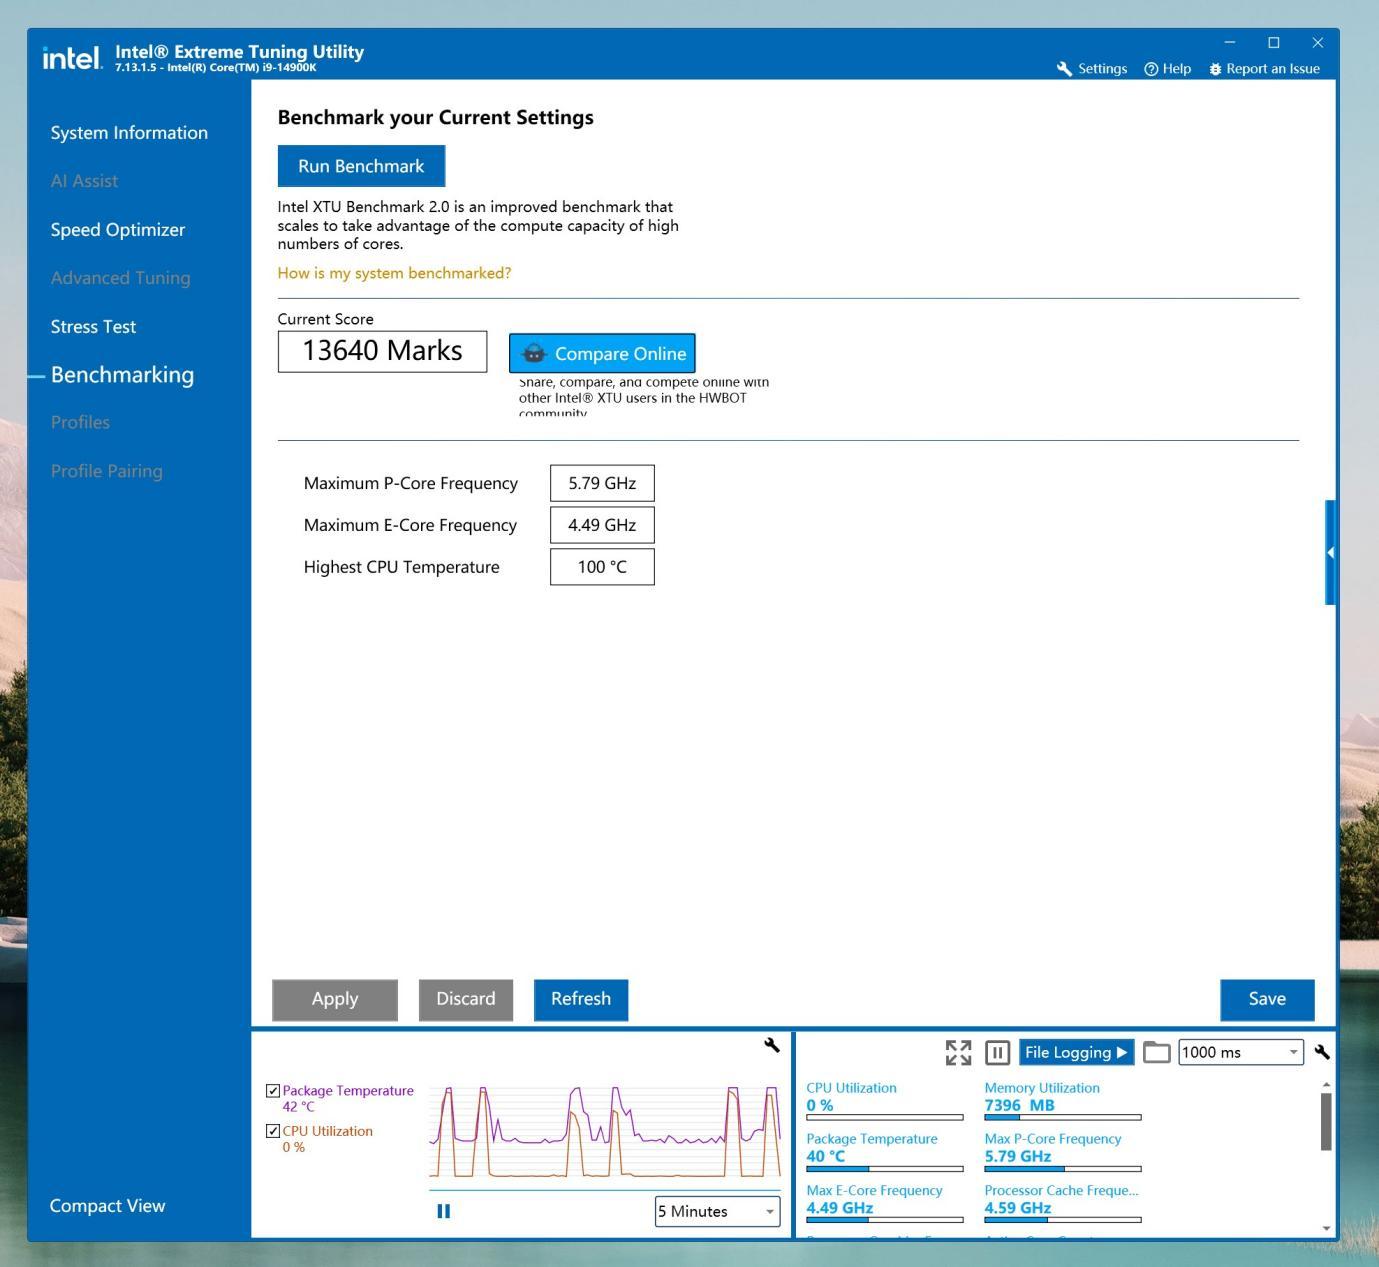This screenshot has width=1379, height=1267.
Task: Collapse the side panel using the right edge arrow
Action: [x=1330, y=552]
